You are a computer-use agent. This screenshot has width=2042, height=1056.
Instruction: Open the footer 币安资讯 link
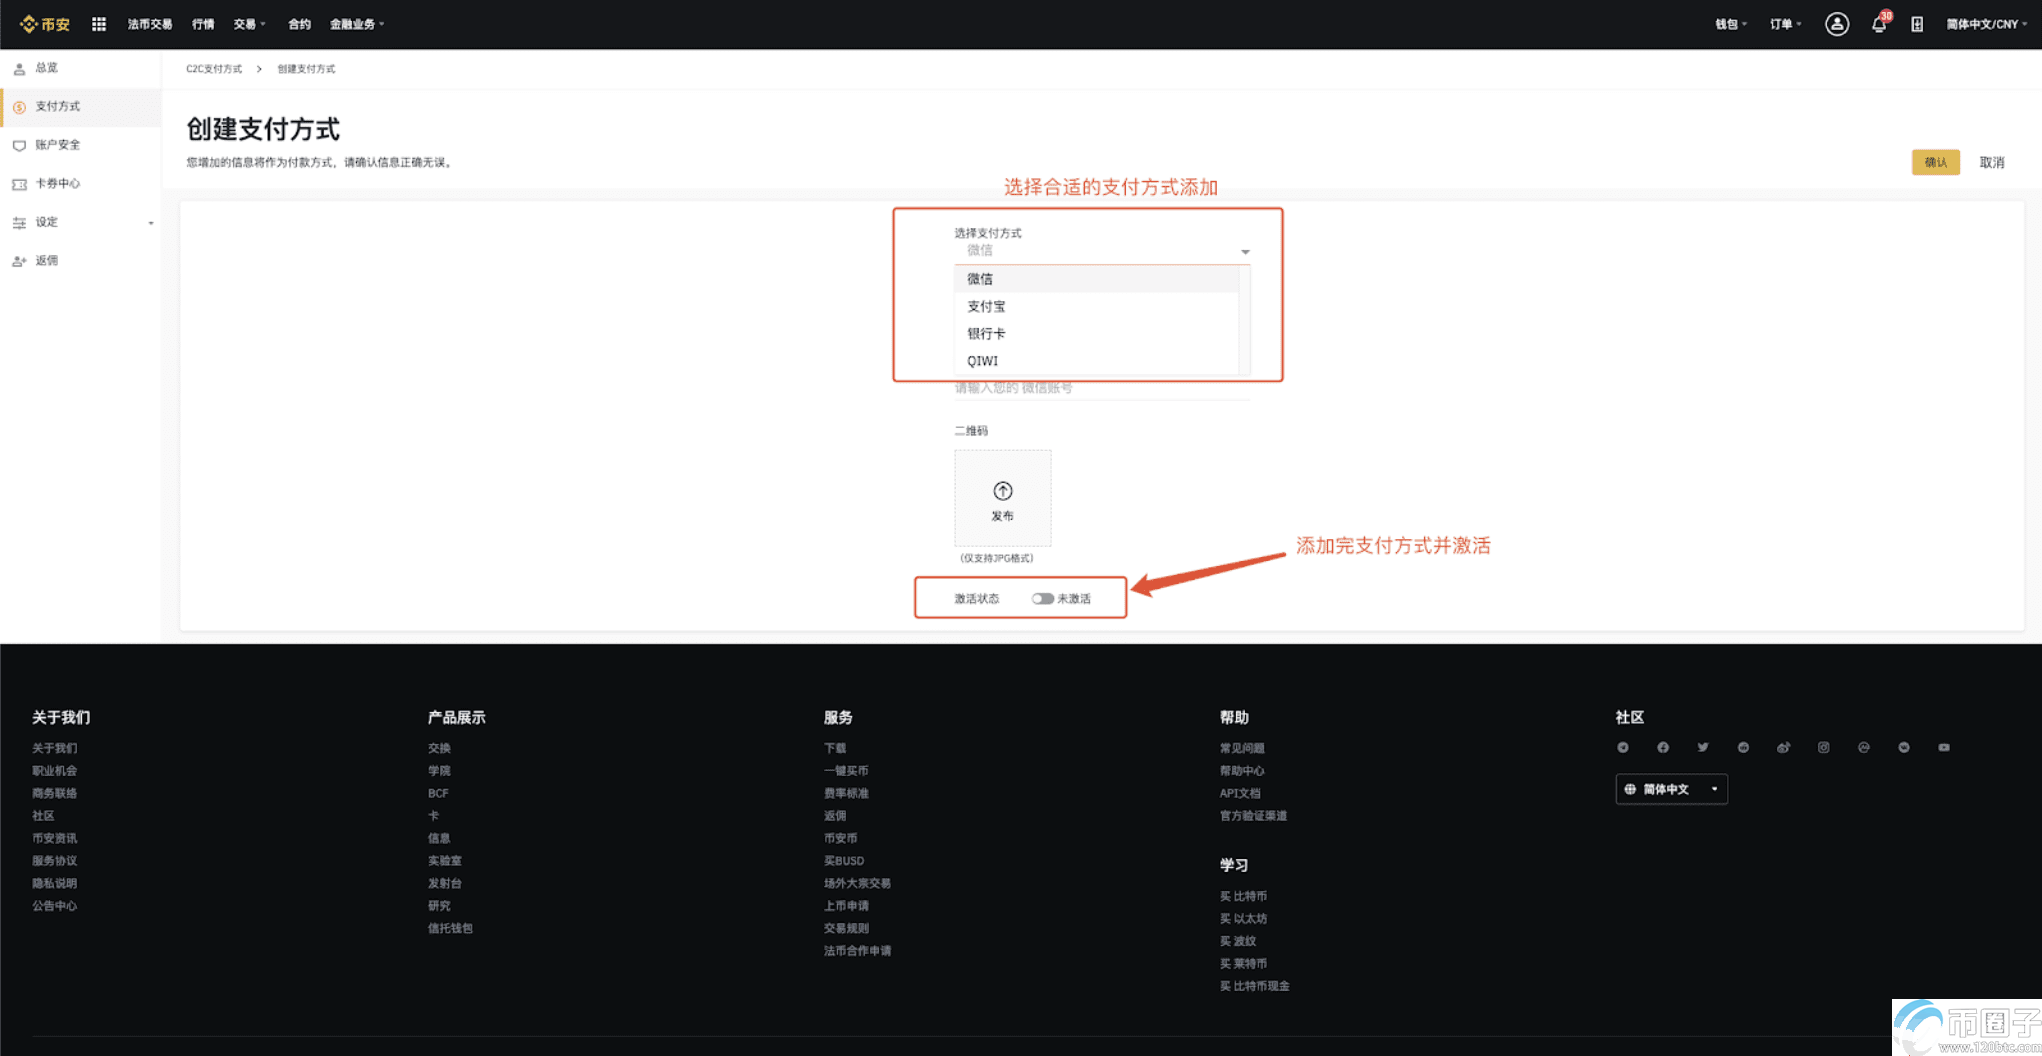tap(54, 838)
